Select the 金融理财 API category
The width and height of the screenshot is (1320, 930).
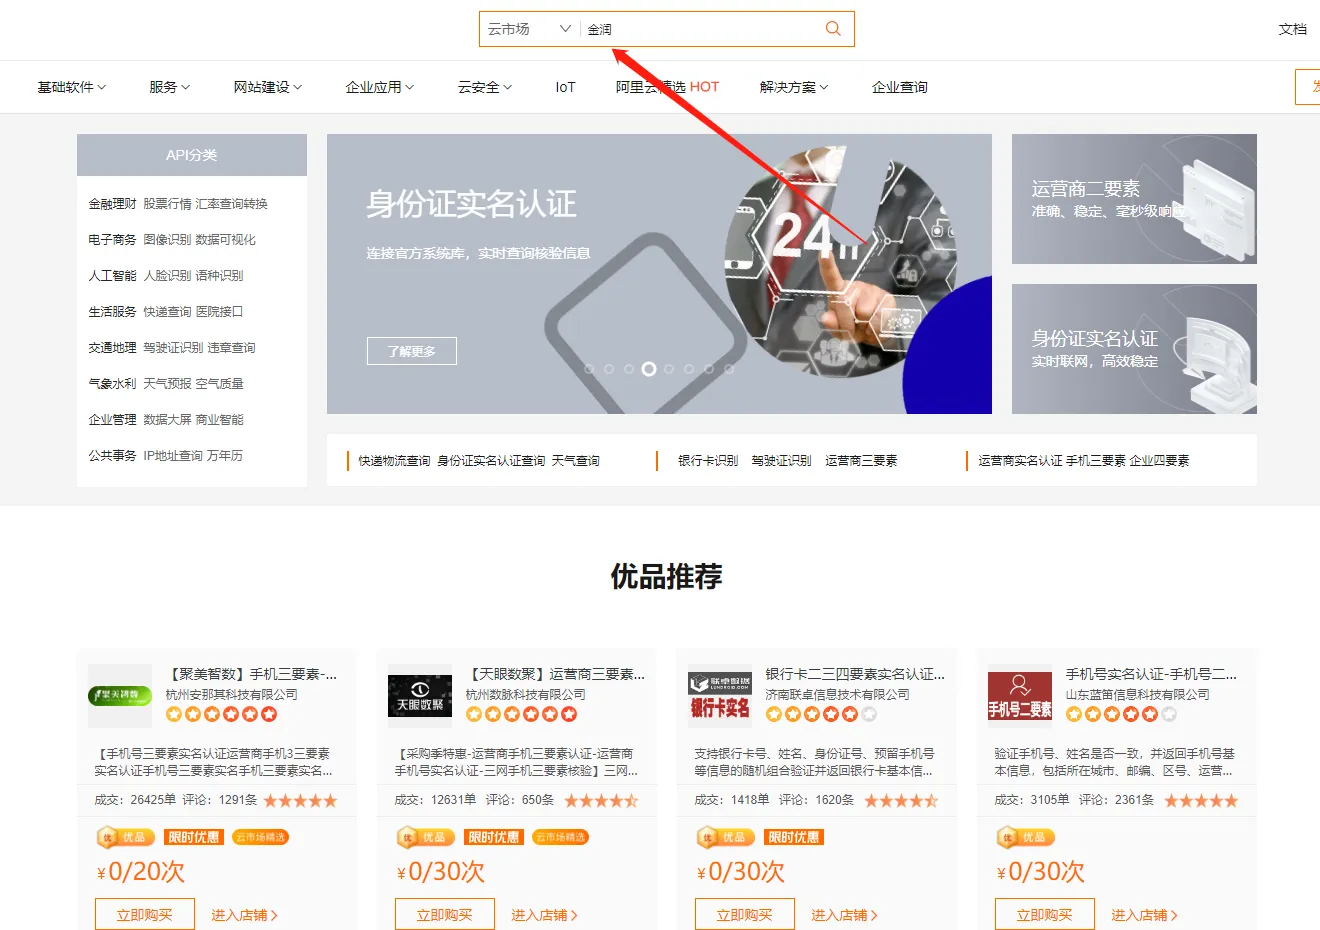pos(112,204)
